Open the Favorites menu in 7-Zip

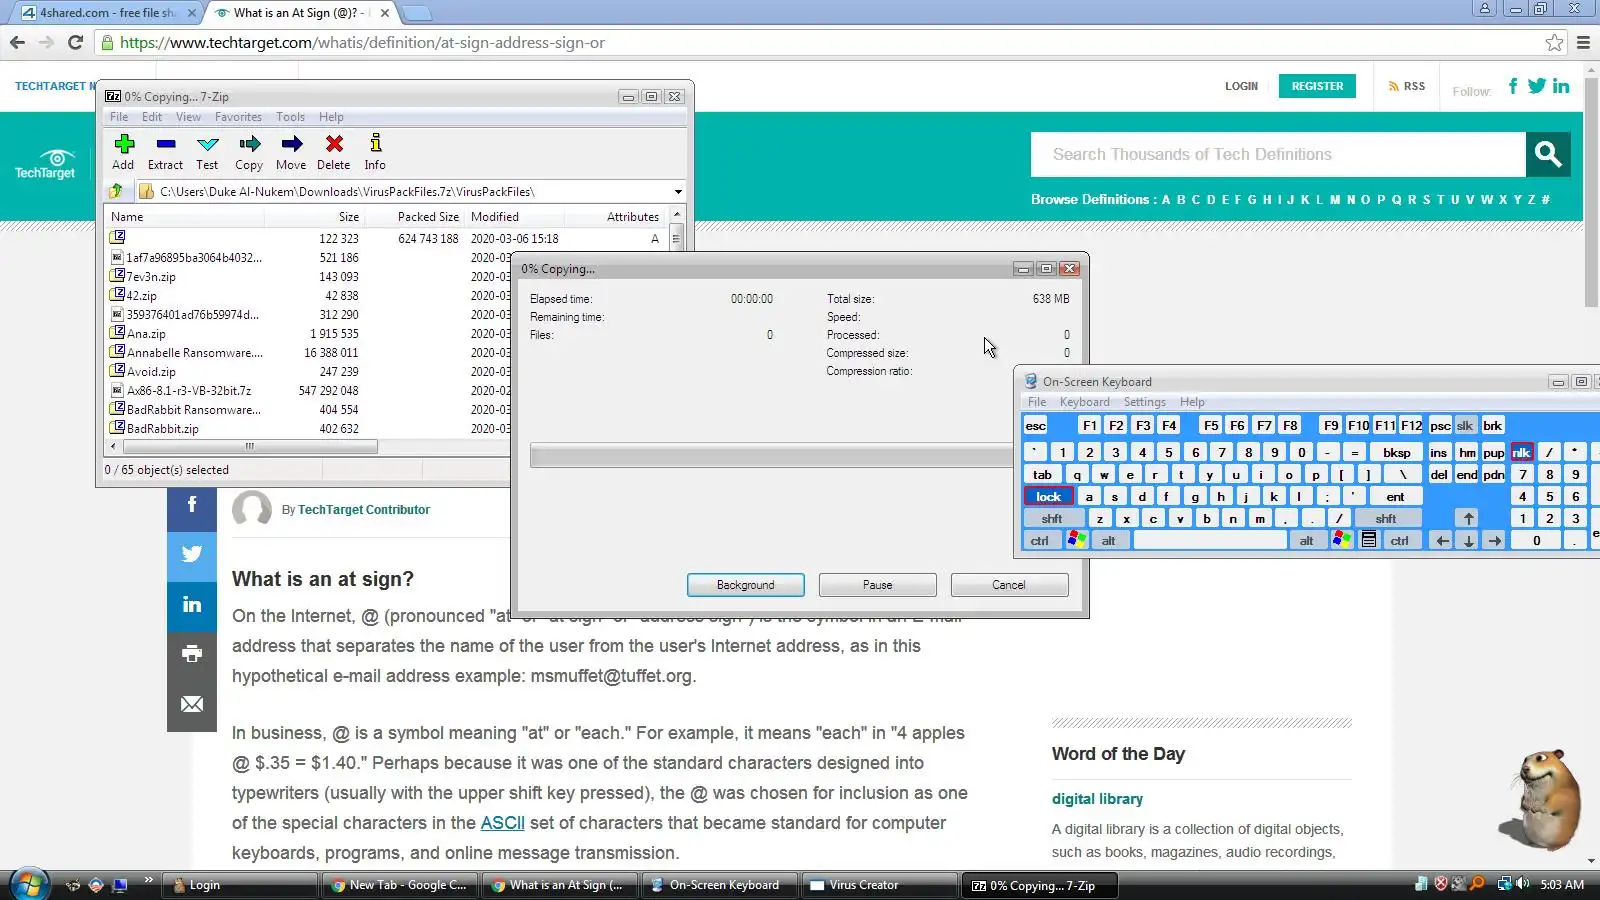click(238, 117)
